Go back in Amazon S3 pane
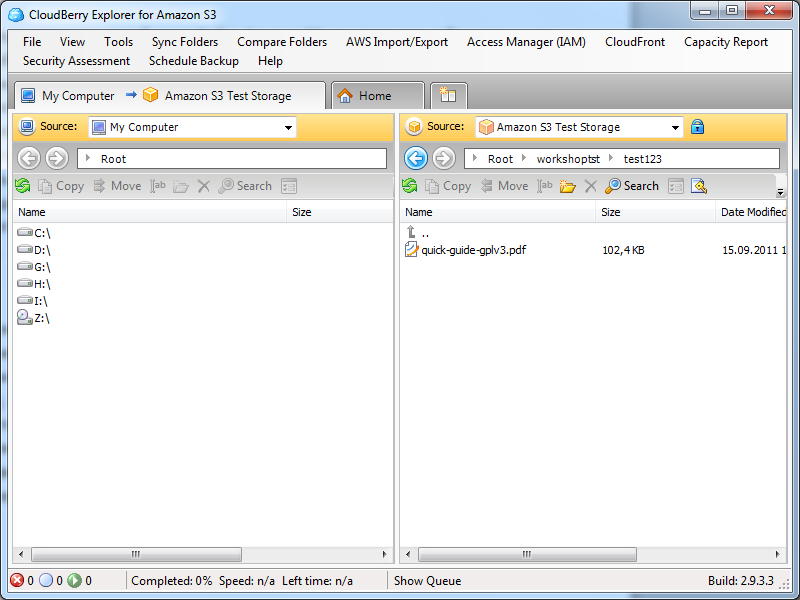This screenshot has height=600, width=800. [x=416, y=158]
